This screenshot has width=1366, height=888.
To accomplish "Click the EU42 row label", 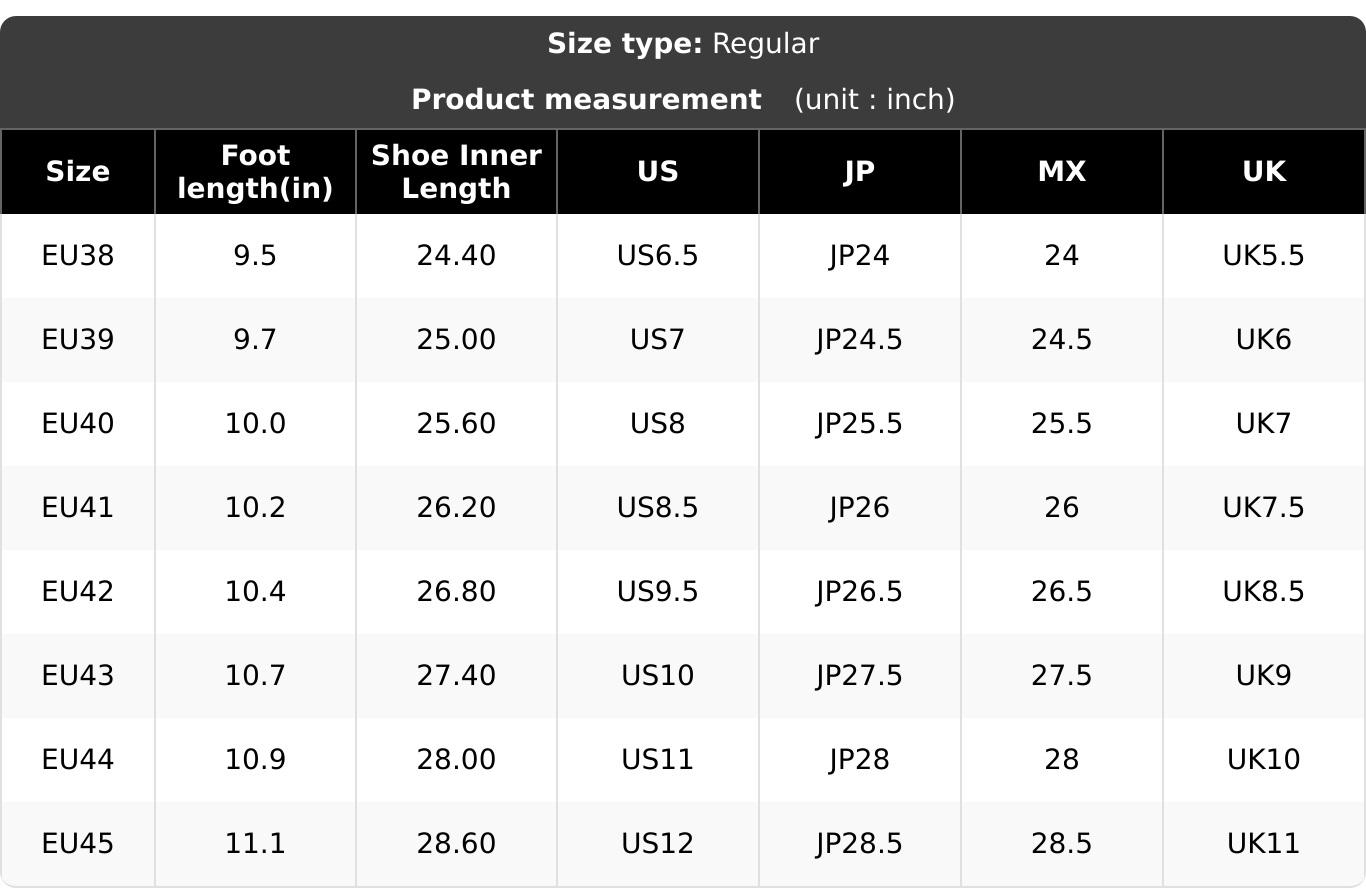I will pyautogui.click(x=78, y=592).
